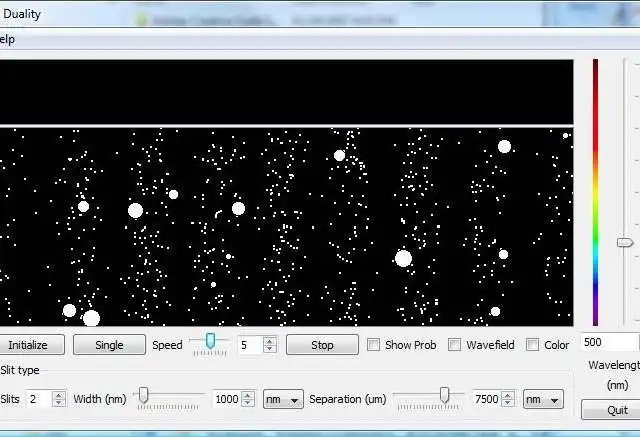Viewport: 640px width, 437px height.
Task: Decrease Slits count with down arrow
Action: point(59,403)
